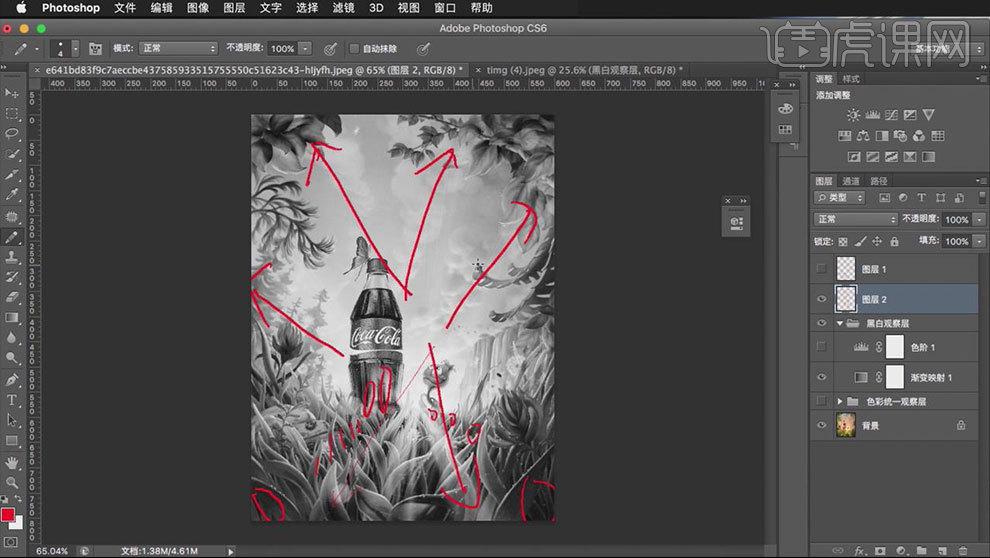Add a Black & White adjustment
Screen dimensions: 990x558
click(882, 136)
